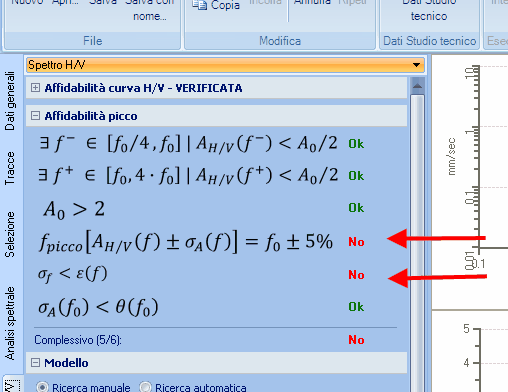Switch to Analisi spettrale tab
The image size is (508, 392).
10,323
